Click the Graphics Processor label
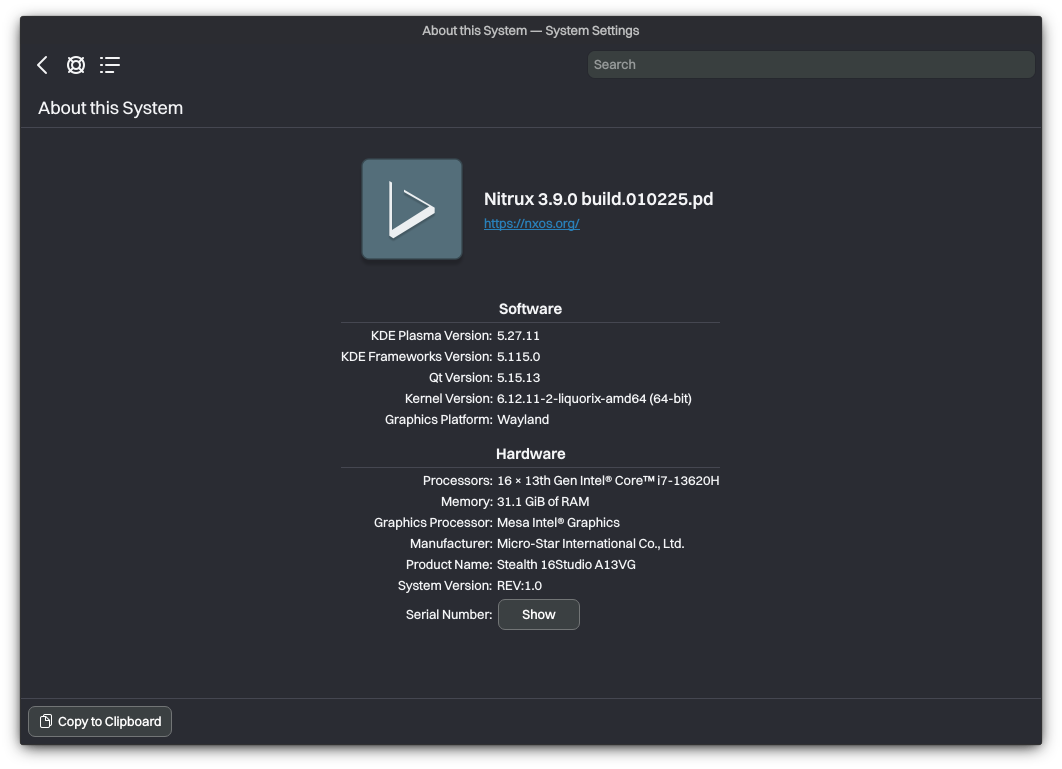Image resolution: width=1062 pixels, height=769 pixels. tap(433, 523)
